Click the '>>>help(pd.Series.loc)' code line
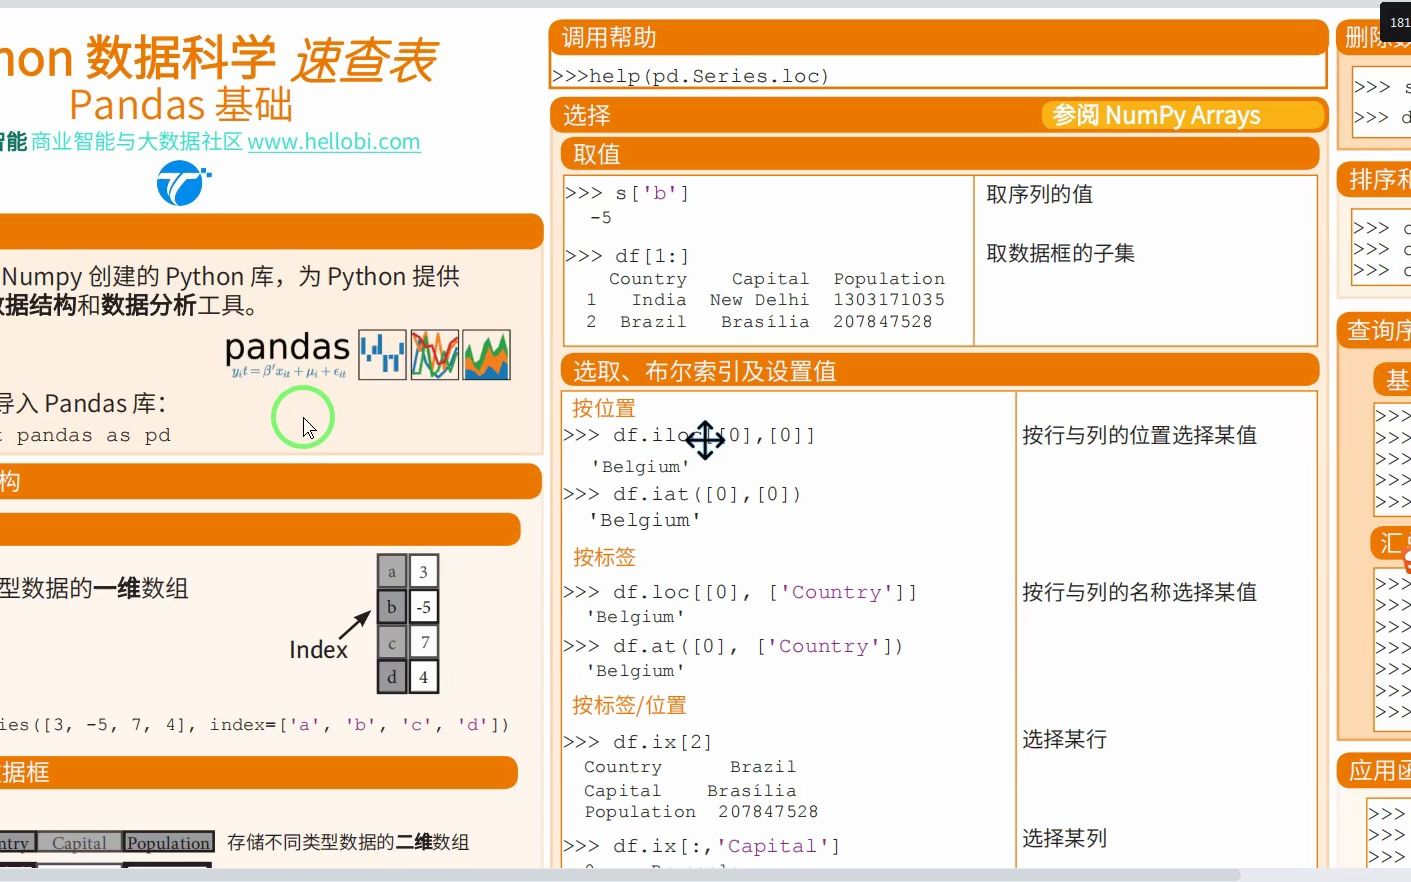Screen dimensions: 1411x882 (x=690, y=76)
